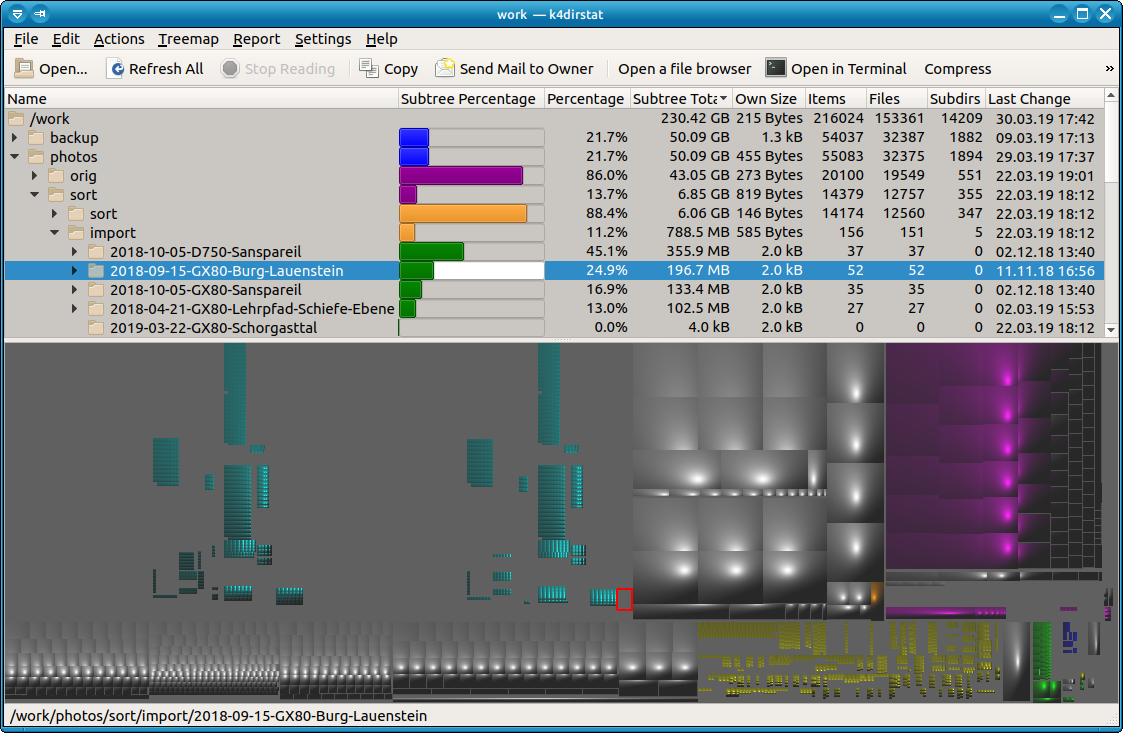Click the purple orig subtree percentage bar

click(461, 176)
